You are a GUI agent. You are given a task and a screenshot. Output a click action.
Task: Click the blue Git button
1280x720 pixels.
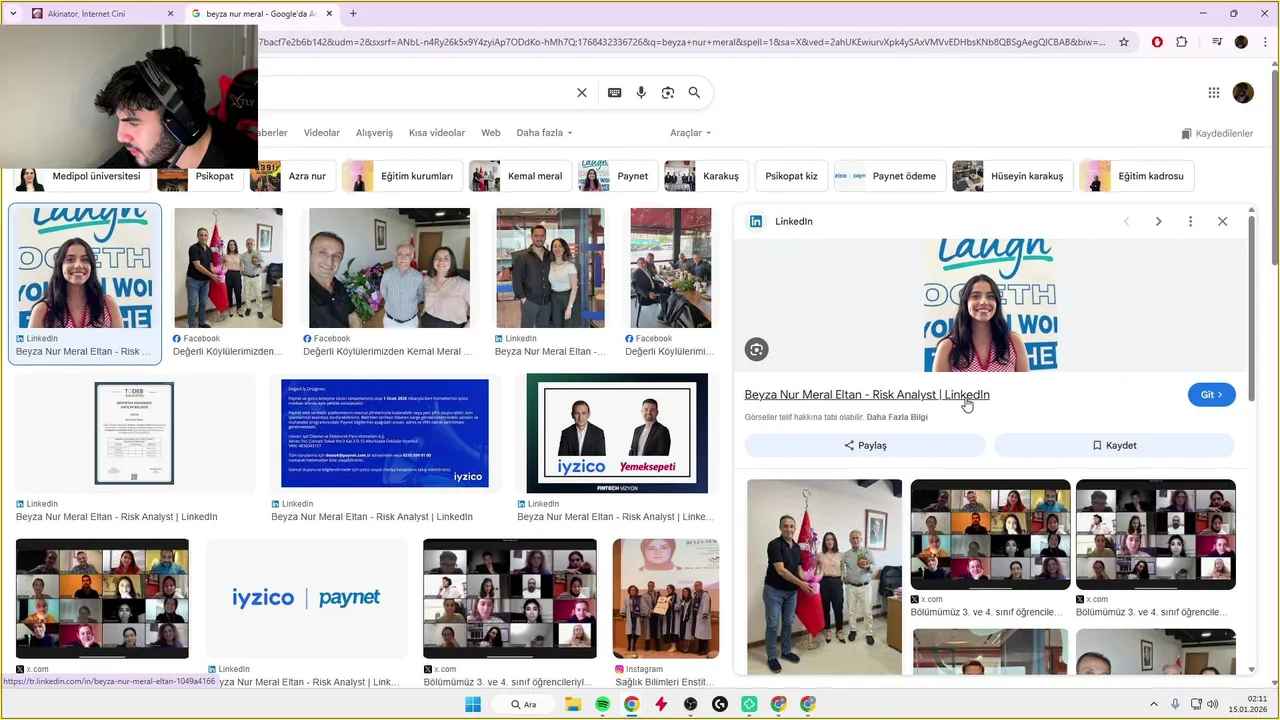[1212, 395]
